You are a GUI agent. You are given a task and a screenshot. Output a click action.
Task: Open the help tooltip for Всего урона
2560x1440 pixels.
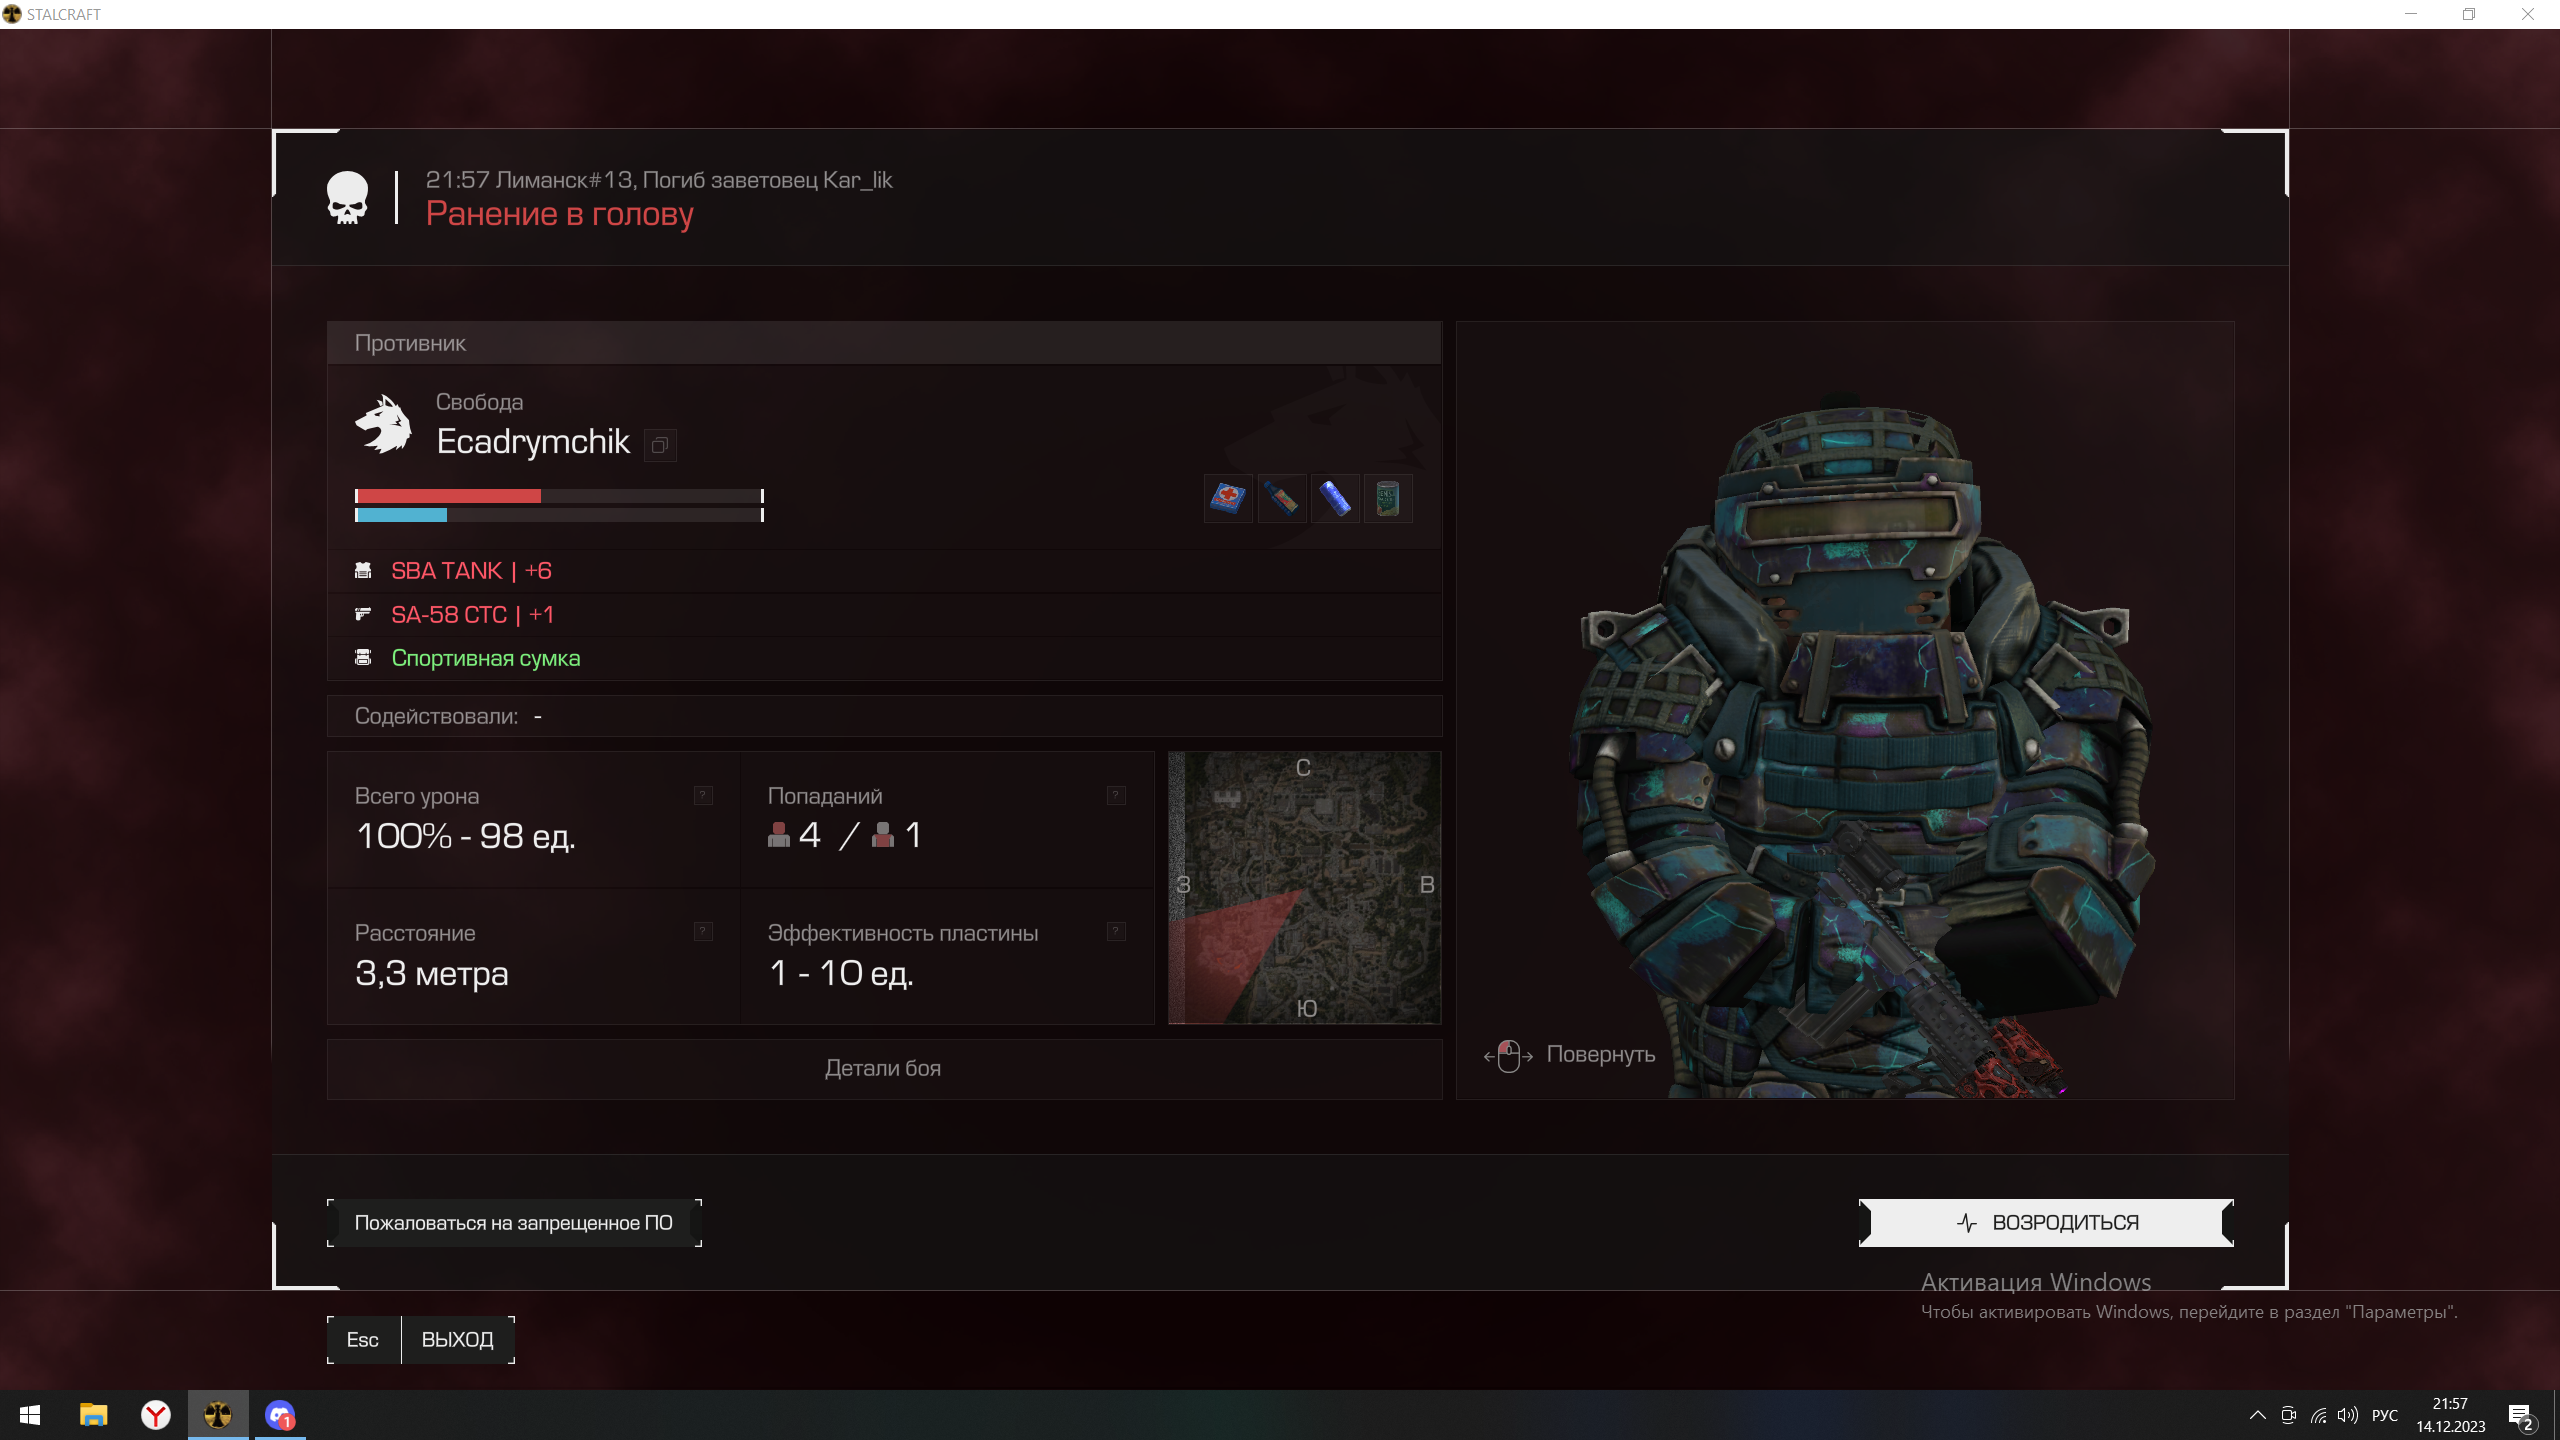(703, 795)
